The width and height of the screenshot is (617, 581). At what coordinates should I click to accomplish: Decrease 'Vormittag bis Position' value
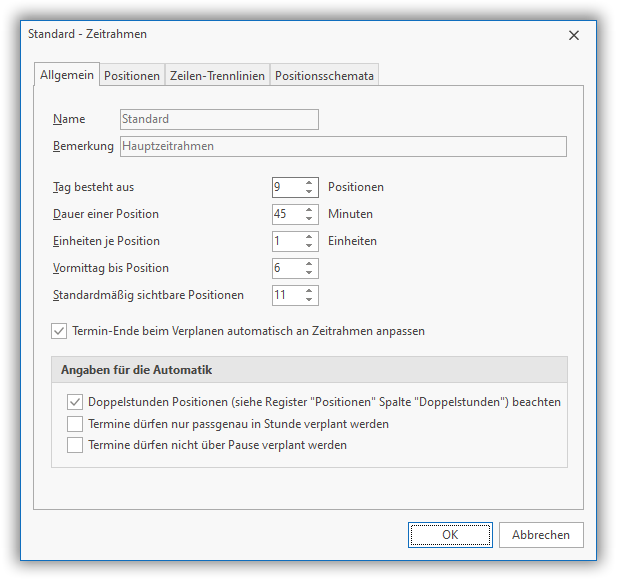(x=310, y=273)
